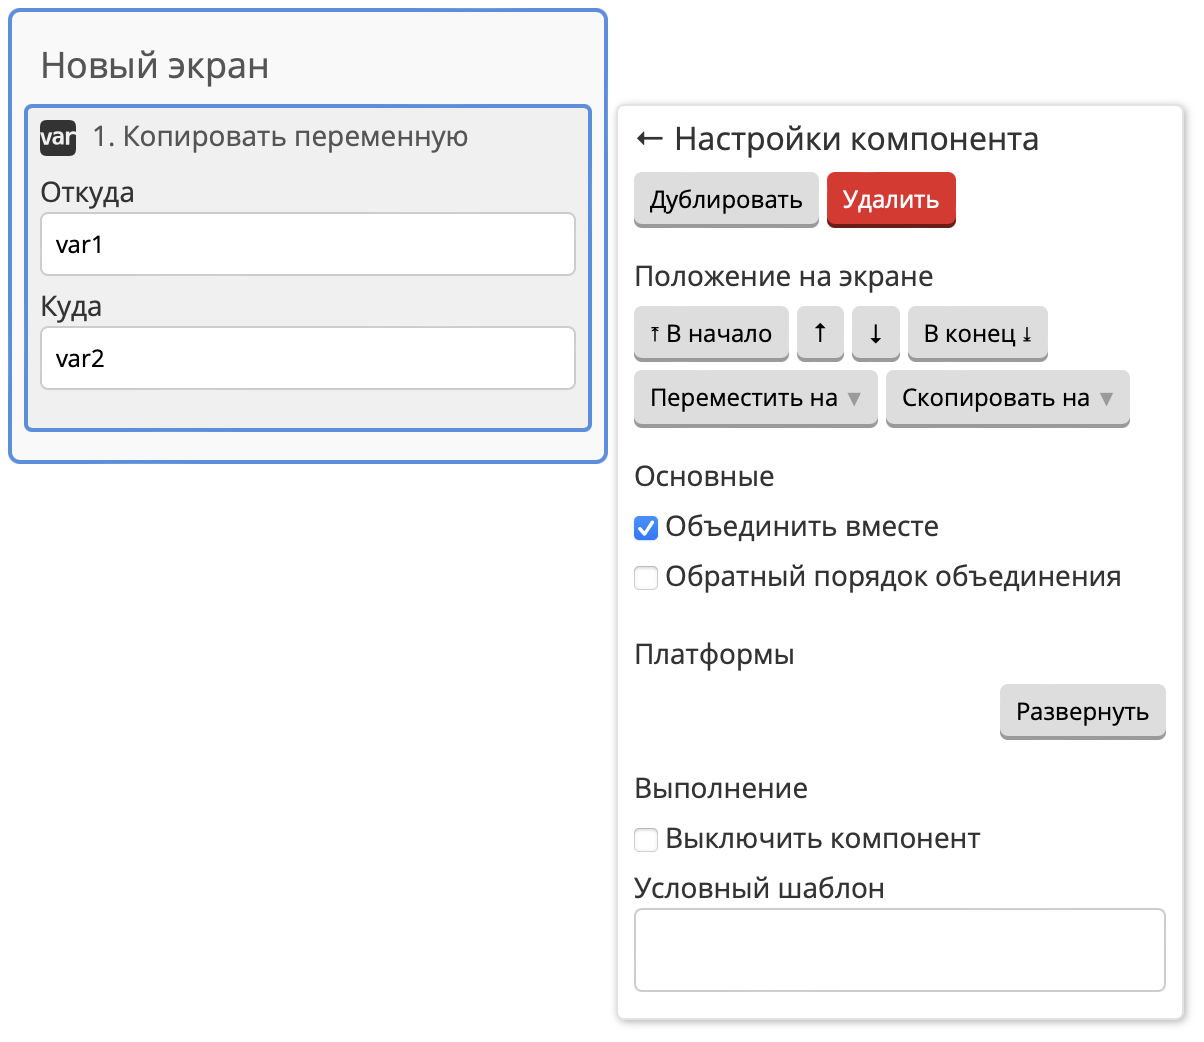
Task: Click inside the Откуда input field
Action: (x=307, y=243)
